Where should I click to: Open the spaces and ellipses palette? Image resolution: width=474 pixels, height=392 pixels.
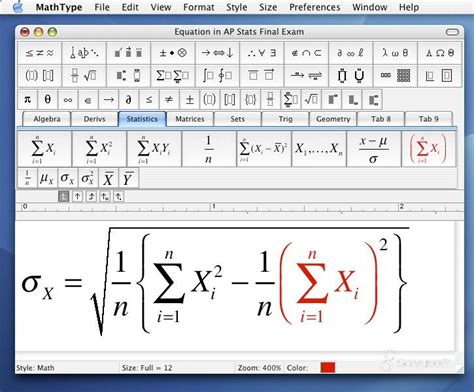pos(84,53)
